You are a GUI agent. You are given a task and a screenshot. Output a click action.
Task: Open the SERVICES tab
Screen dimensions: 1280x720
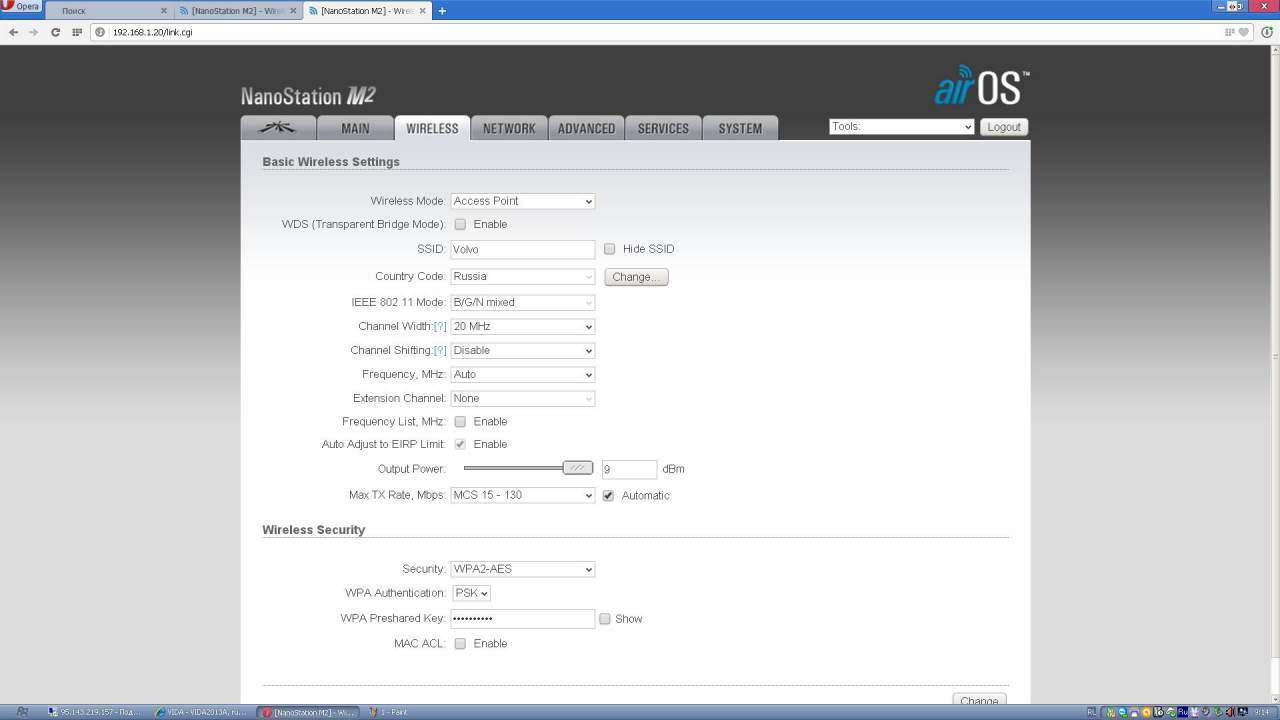pyautogui.click(x=663, y=128)
